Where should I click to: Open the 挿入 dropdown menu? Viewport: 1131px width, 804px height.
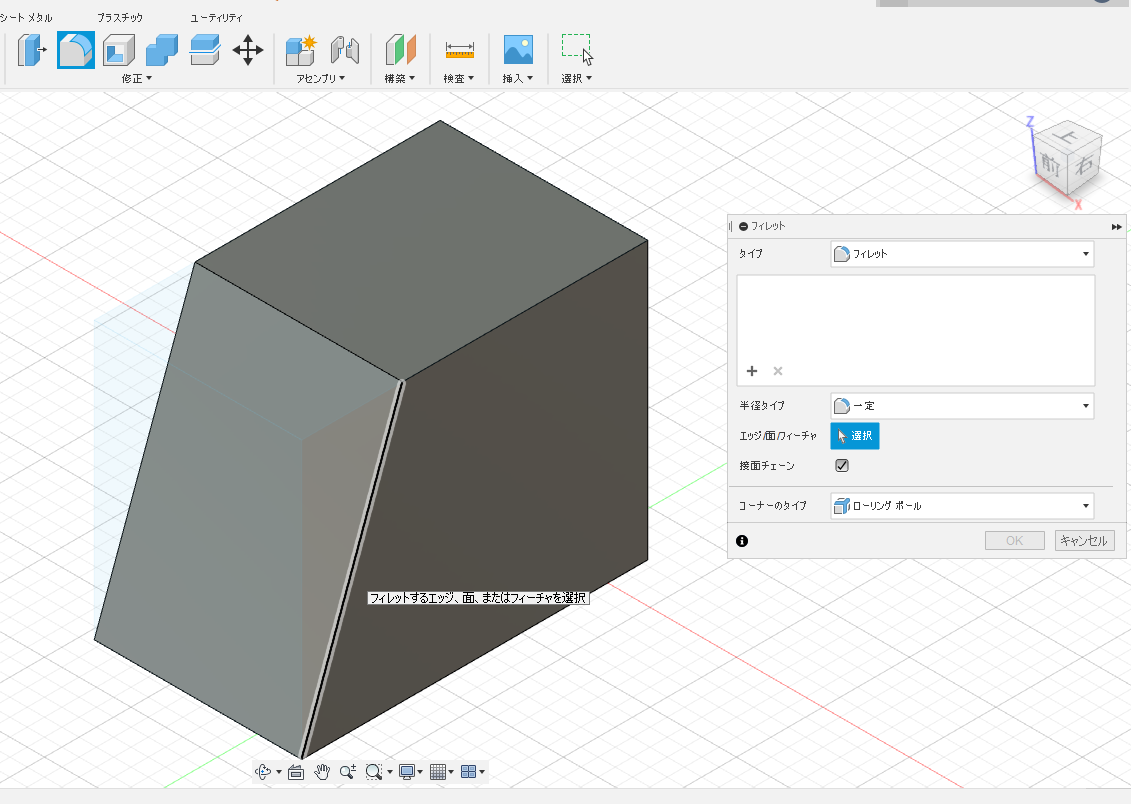tap(518, 79)
